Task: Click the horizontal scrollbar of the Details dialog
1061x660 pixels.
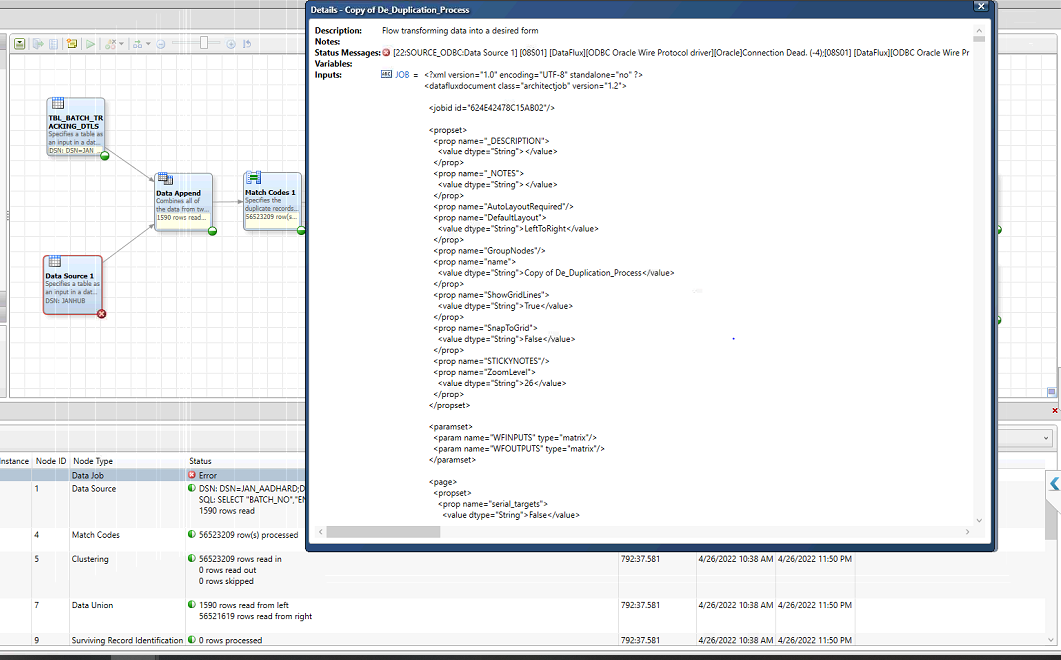Action: (x=385, y=531)
